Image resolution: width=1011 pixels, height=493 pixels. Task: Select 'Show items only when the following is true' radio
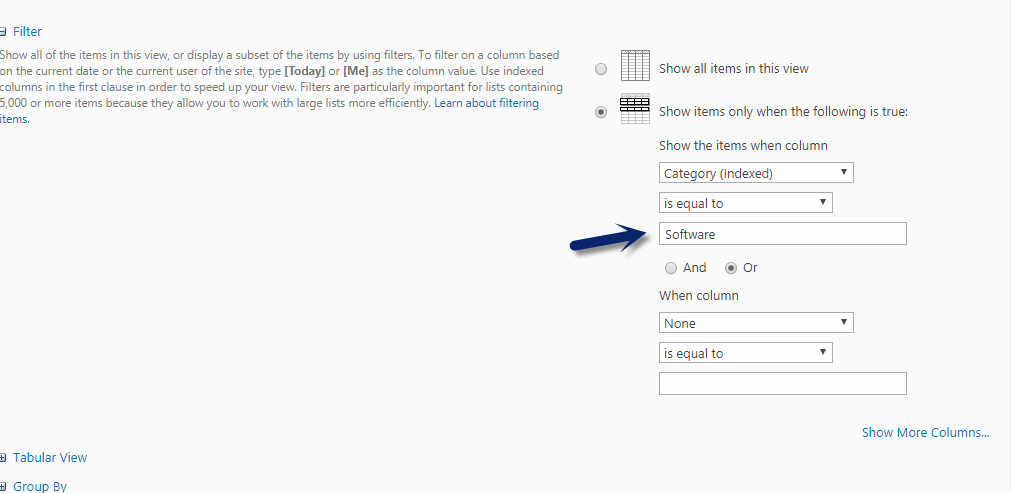point(601,112)
